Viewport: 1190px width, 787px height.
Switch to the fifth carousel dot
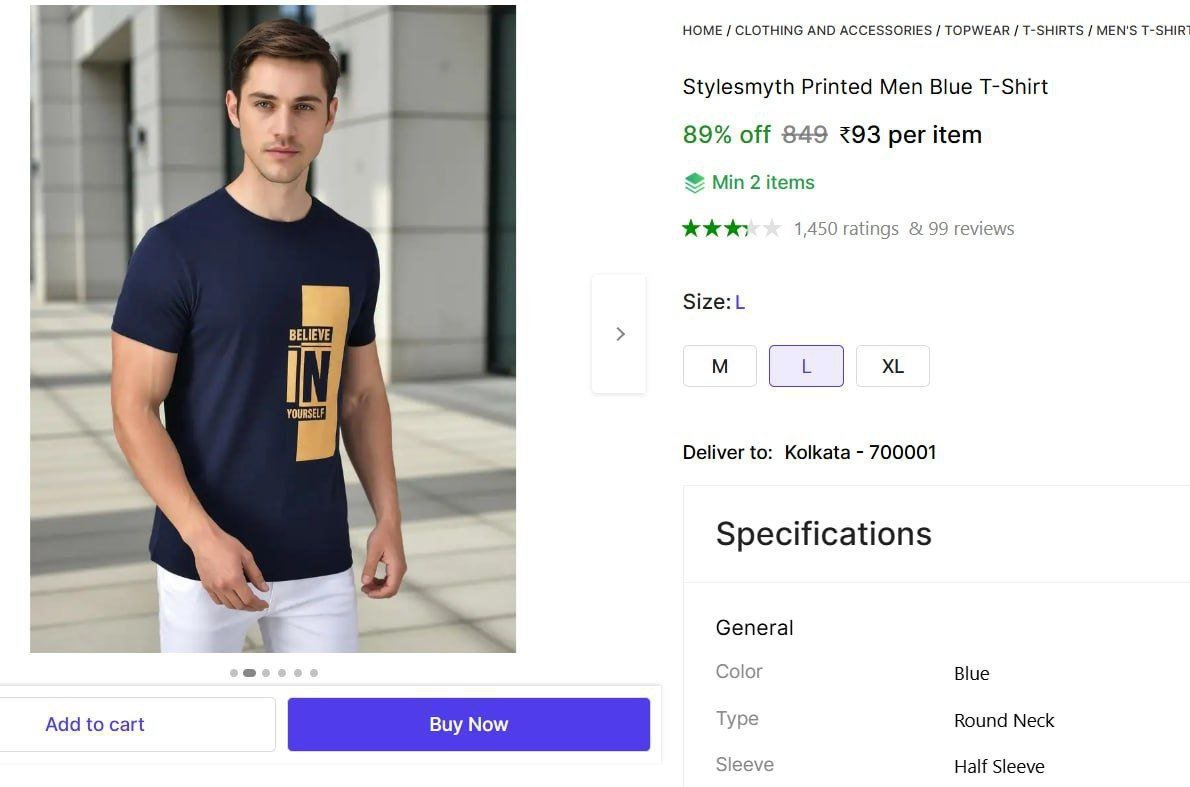(x=298, y=673)
